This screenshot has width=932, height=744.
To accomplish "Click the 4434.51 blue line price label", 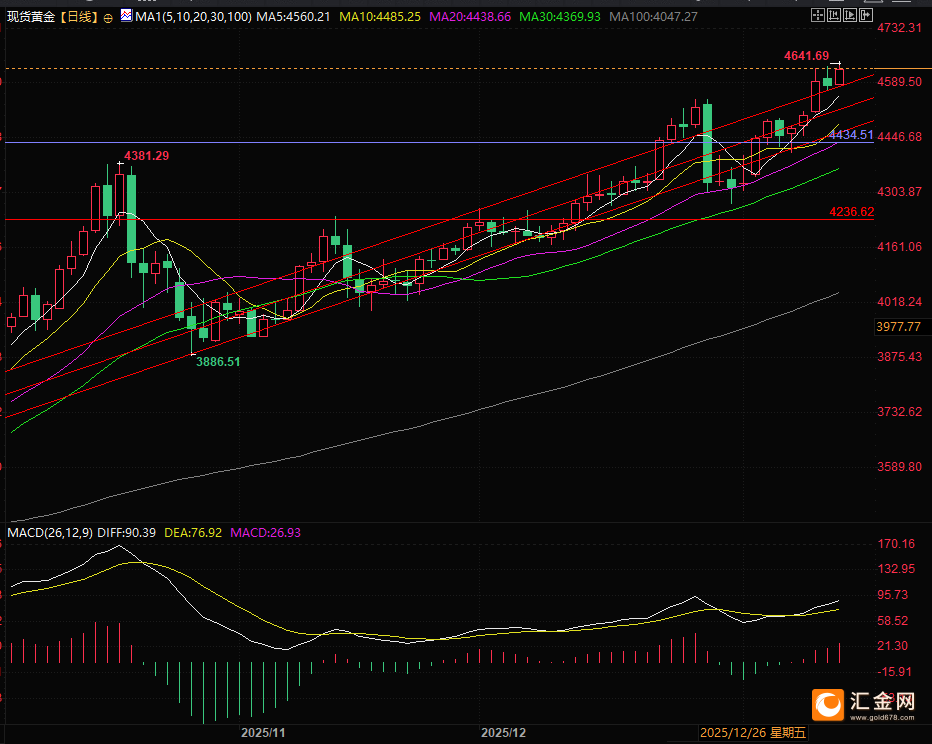I will [851, 135].
